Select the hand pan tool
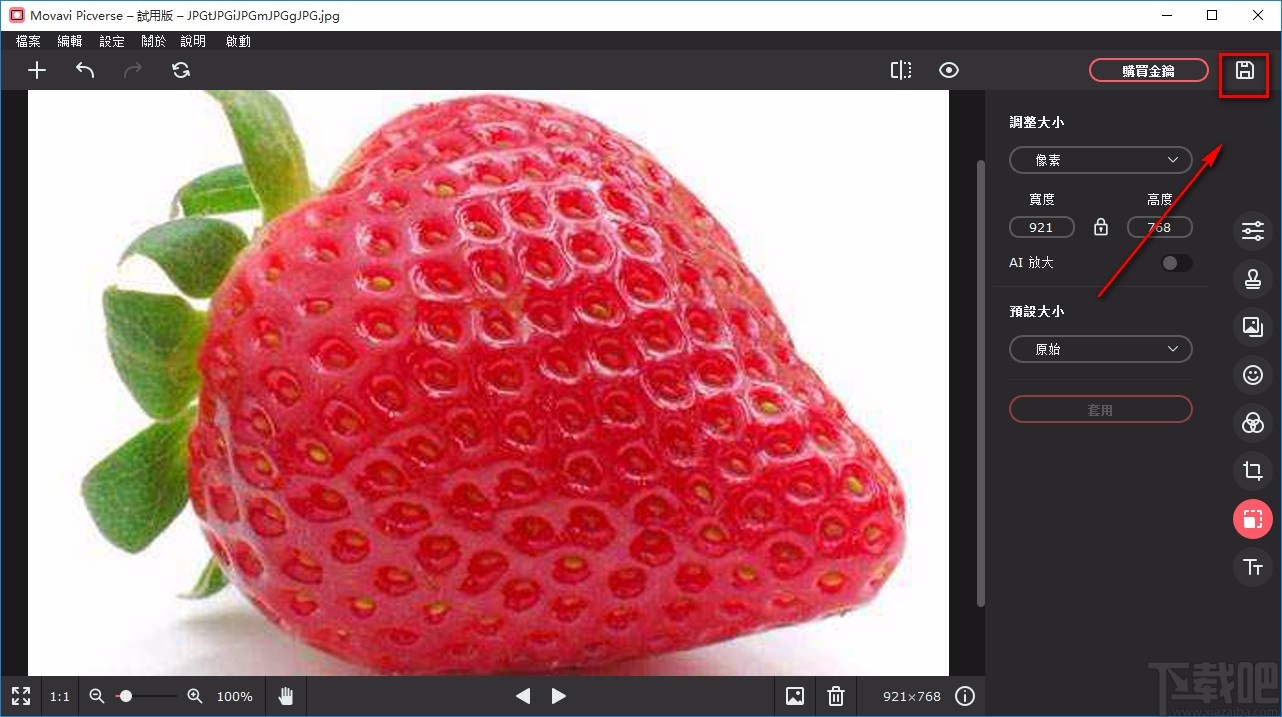 click(x=287, y=696)
